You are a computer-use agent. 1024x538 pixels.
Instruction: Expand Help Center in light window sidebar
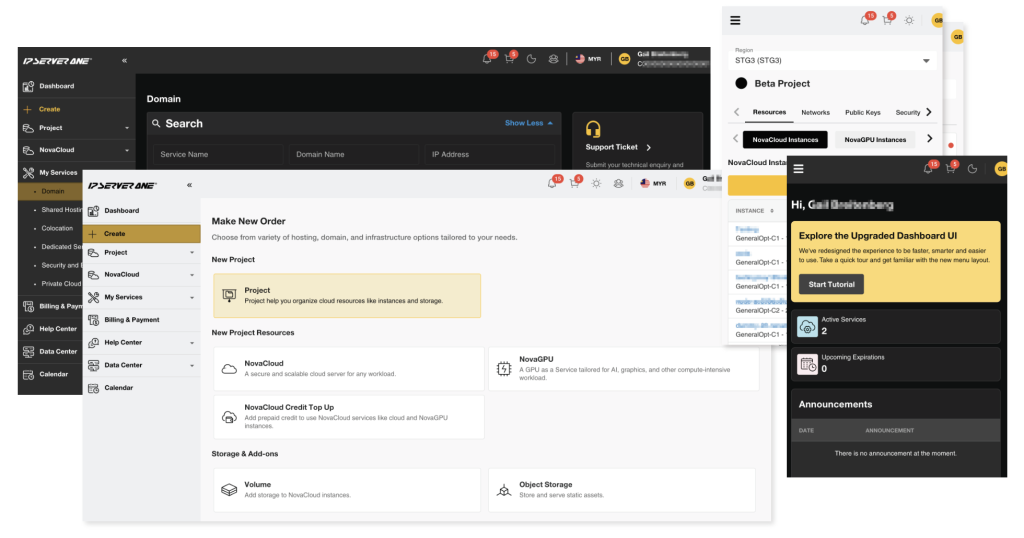point(142,342)
